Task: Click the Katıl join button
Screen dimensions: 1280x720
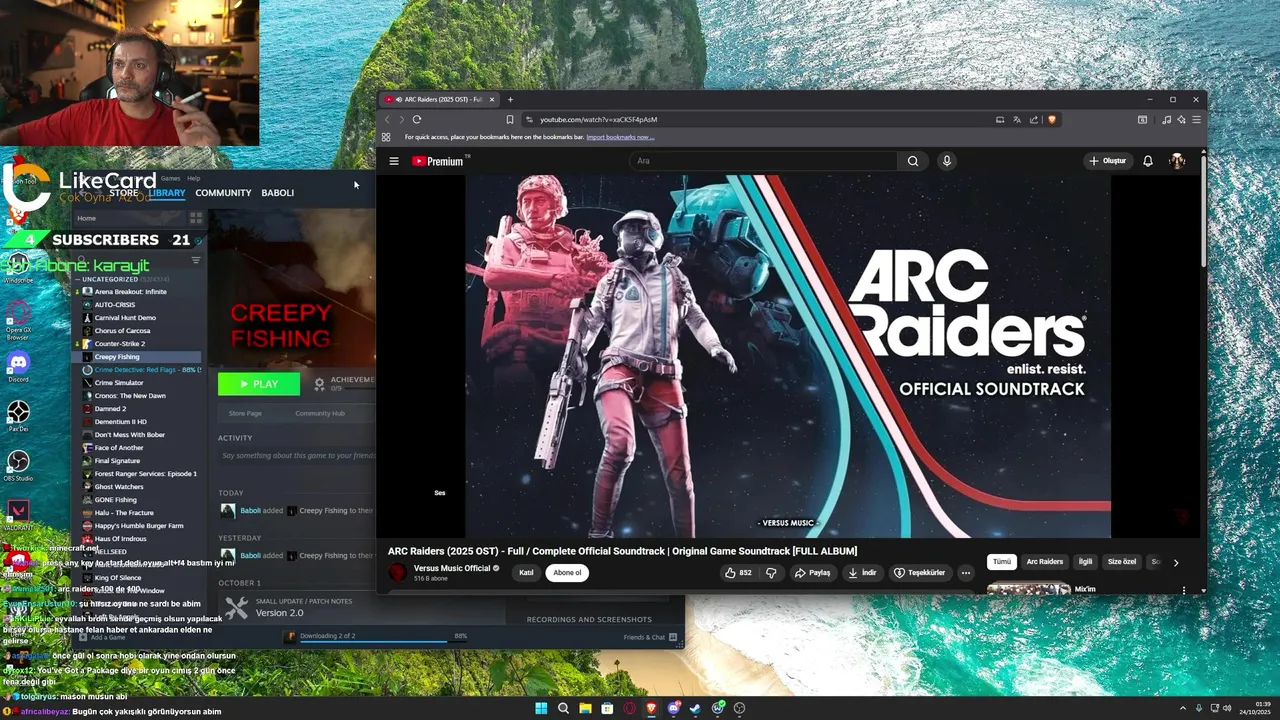Action: [526, 573]
